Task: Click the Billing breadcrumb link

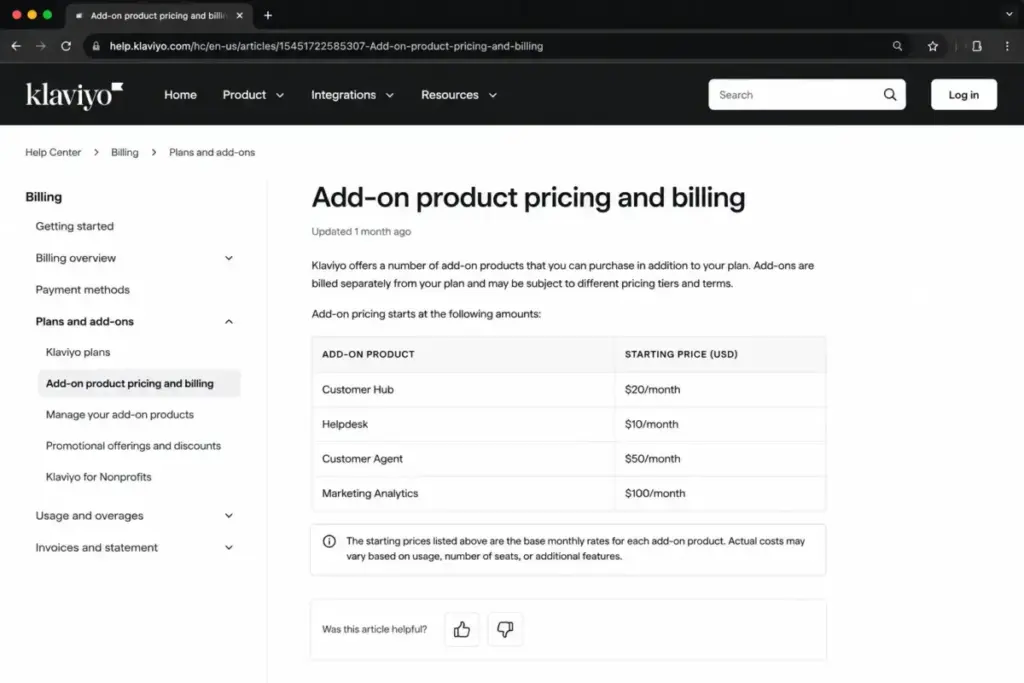Action: point(125,152)
